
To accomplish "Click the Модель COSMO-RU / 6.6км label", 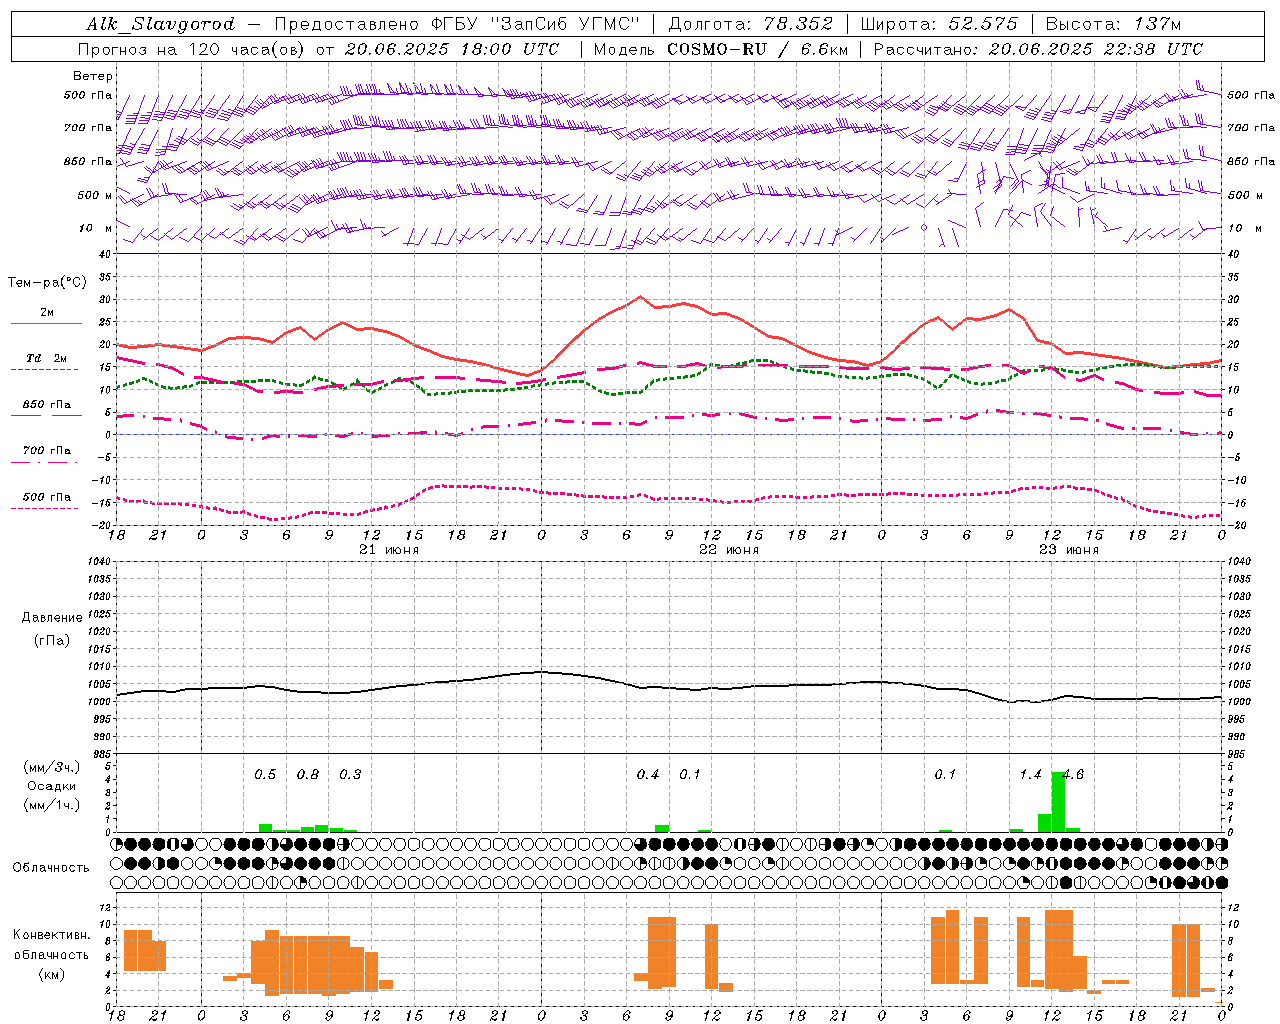I will [720, 49].
